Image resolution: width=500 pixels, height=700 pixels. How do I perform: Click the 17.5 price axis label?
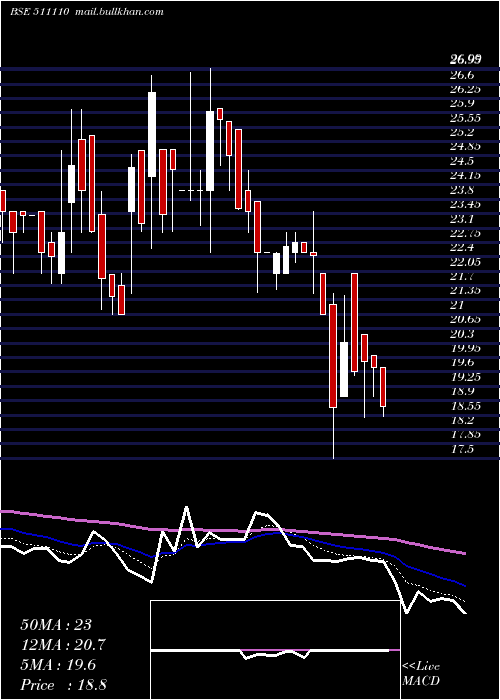pyautogui.click(x=462, y=449)
